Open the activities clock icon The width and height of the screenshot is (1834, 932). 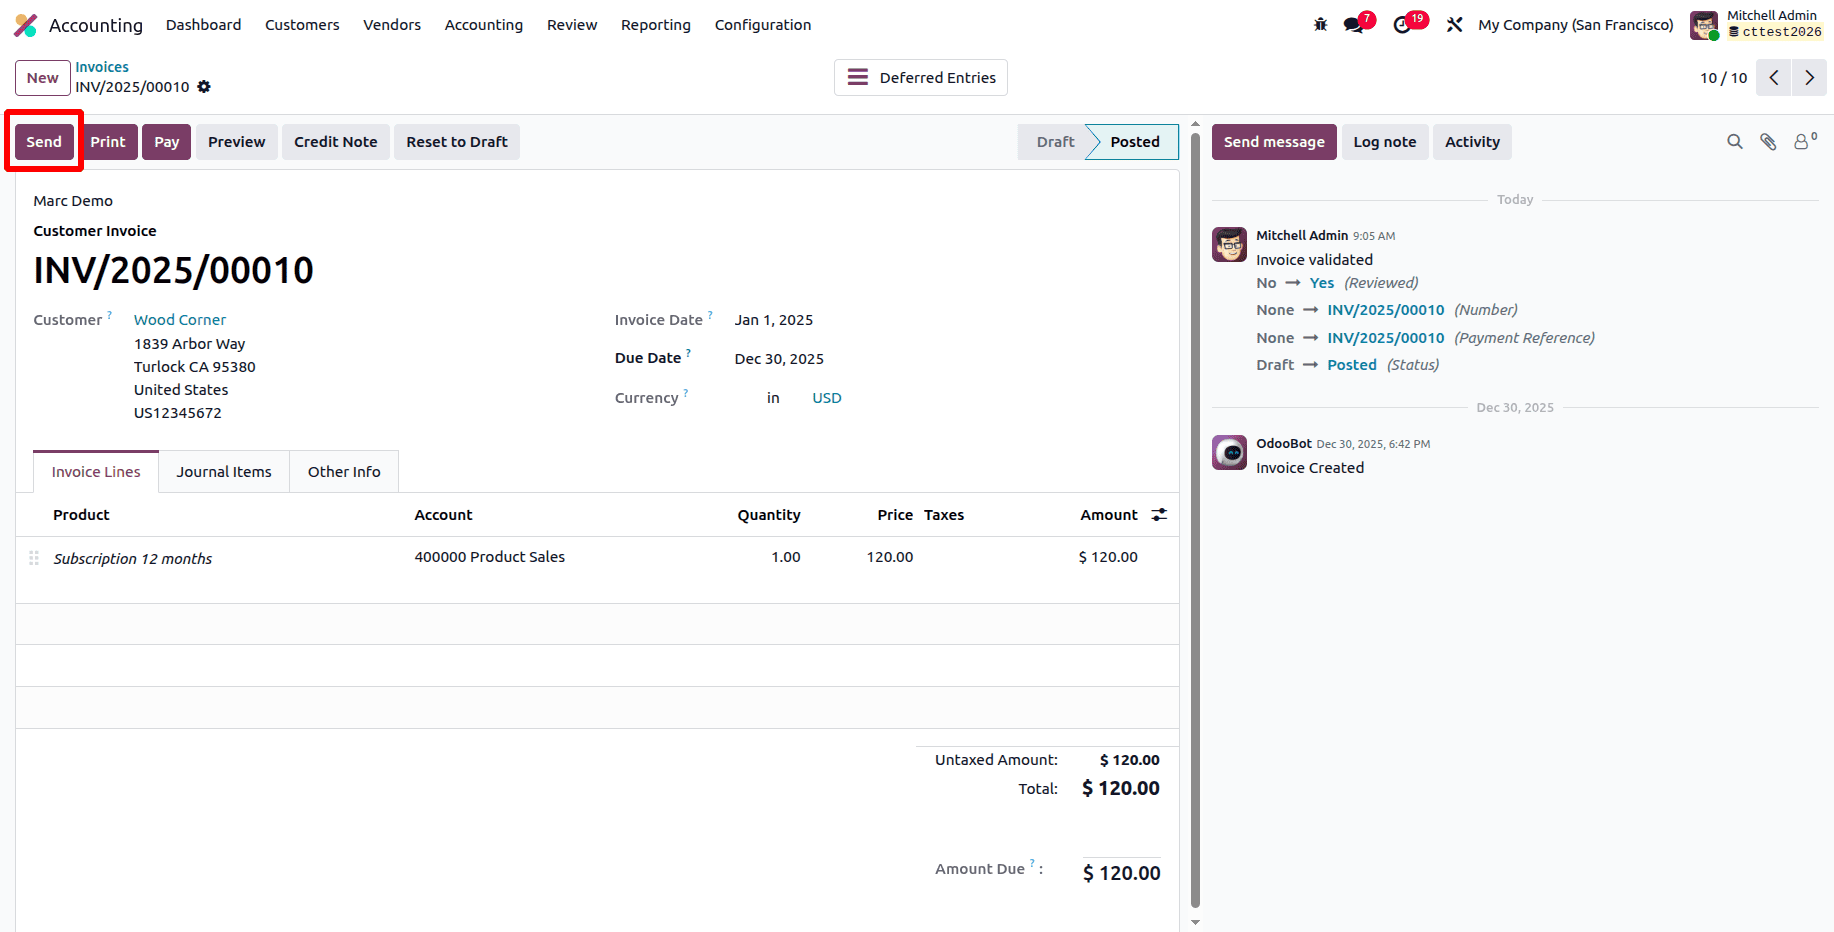click(x=1404, y=24)
